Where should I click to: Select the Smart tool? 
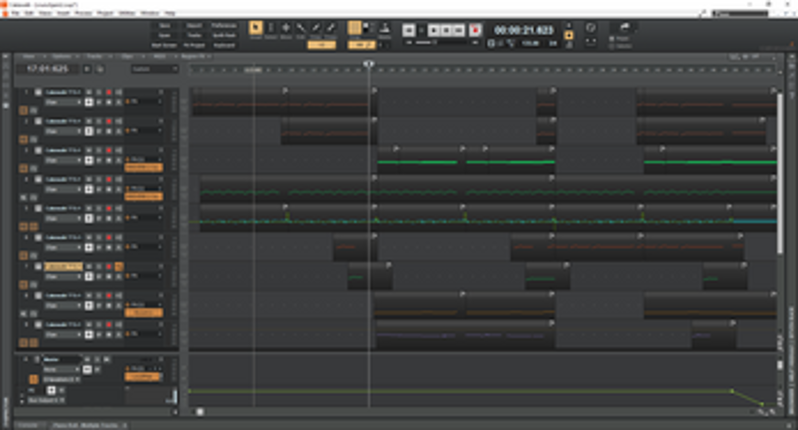(x=255, y=28)
